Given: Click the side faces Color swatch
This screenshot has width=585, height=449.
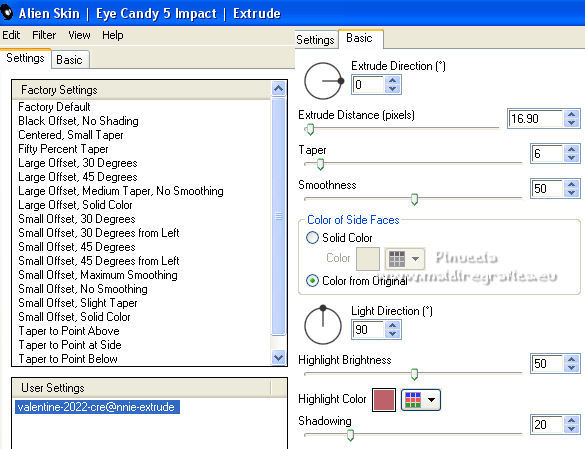Looking at the screenshot, I should [368, 258].
